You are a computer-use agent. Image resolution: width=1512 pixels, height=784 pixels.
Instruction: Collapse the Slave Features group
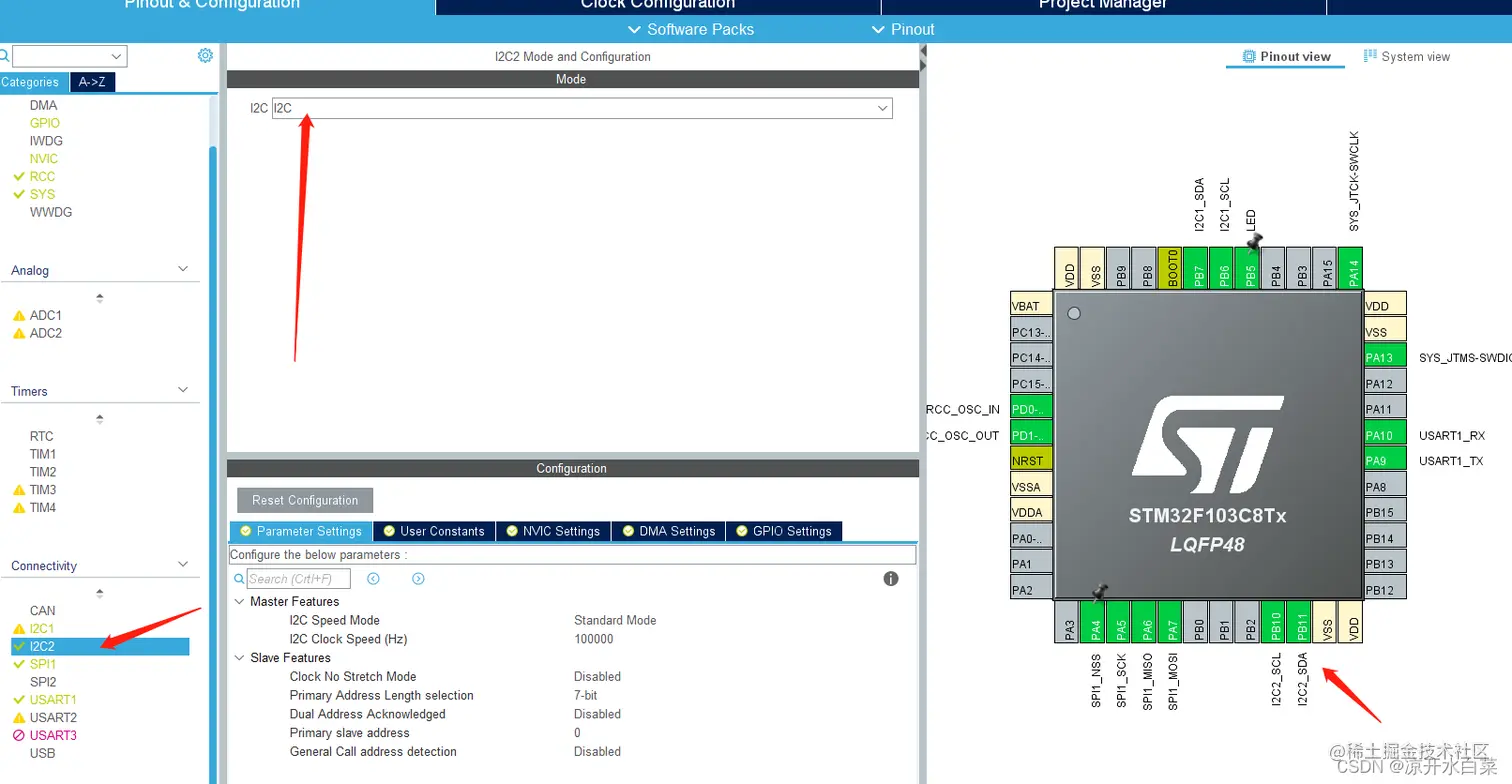point(239,658)
